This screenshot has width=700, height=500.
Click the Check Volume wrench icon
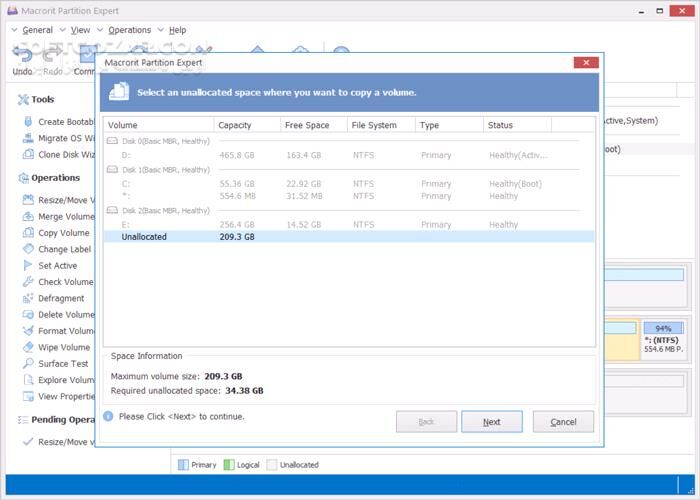tap(28, 282)
